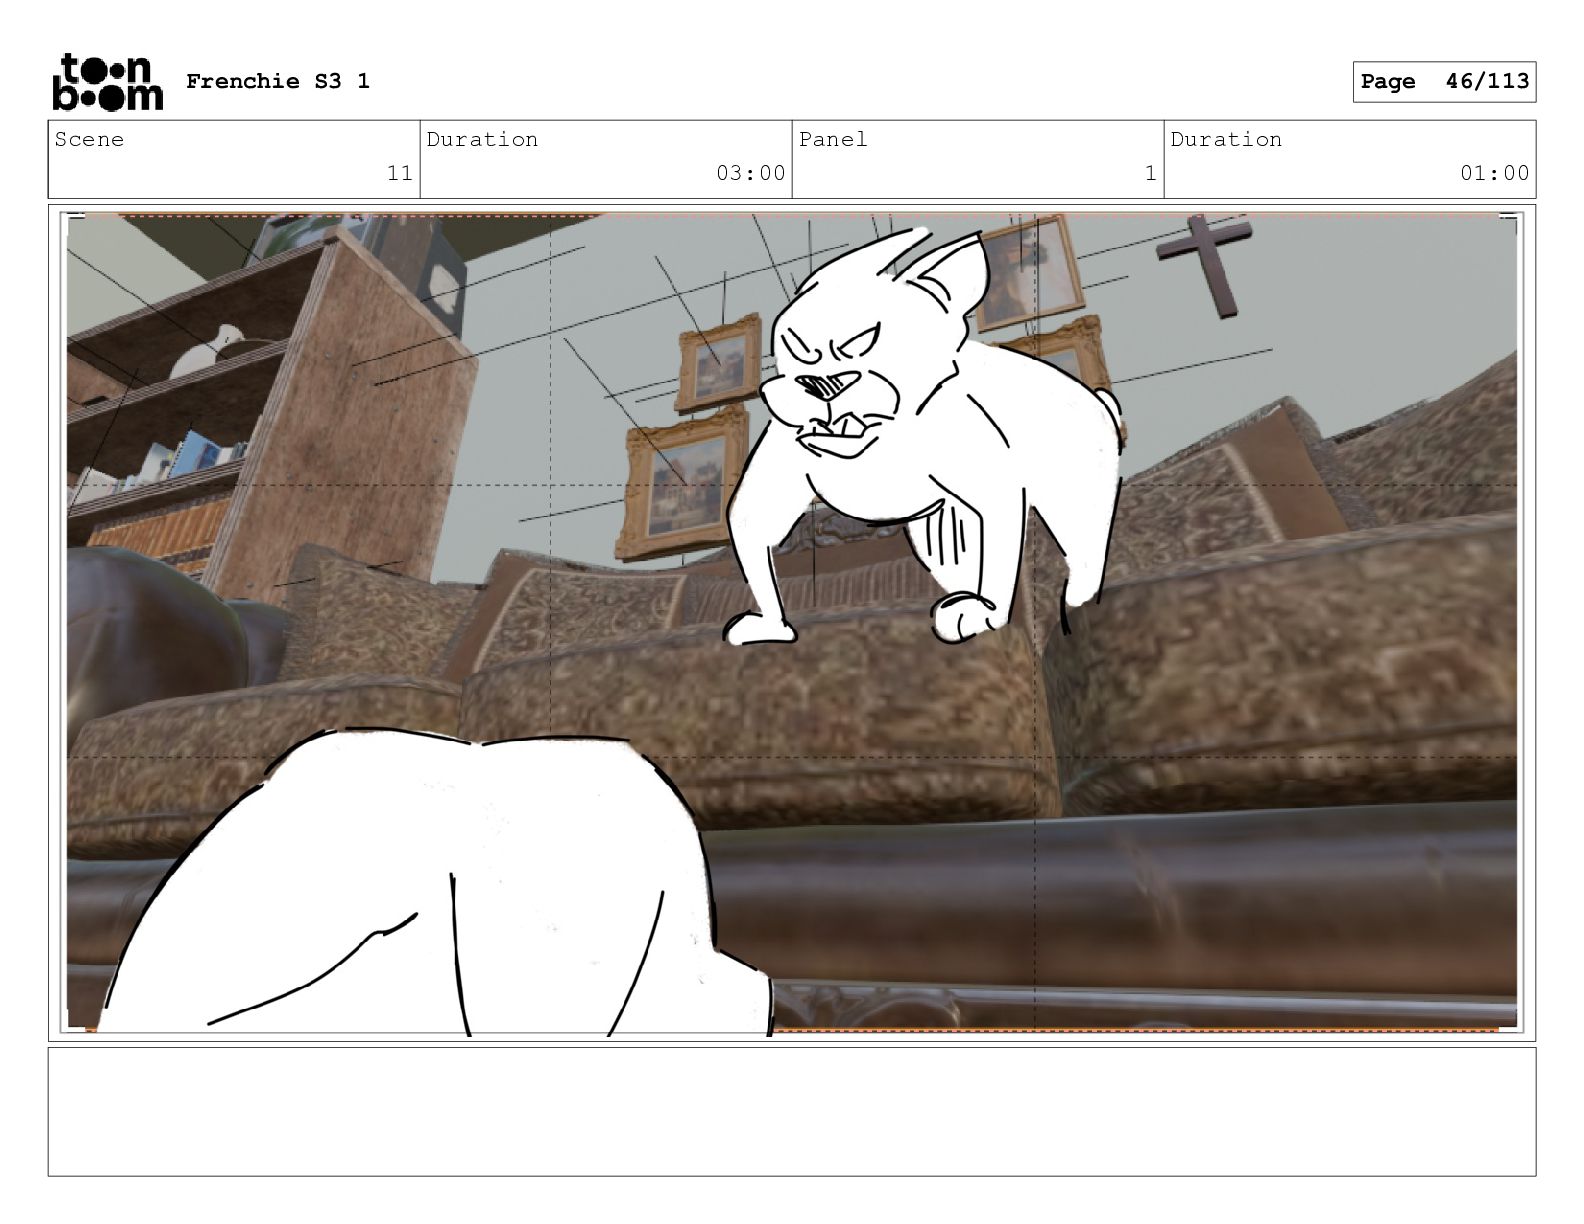Click the 'Page 46/113' page indicator
The height and width of the screenshot is (1224, 1584).
coord(1444,81)
